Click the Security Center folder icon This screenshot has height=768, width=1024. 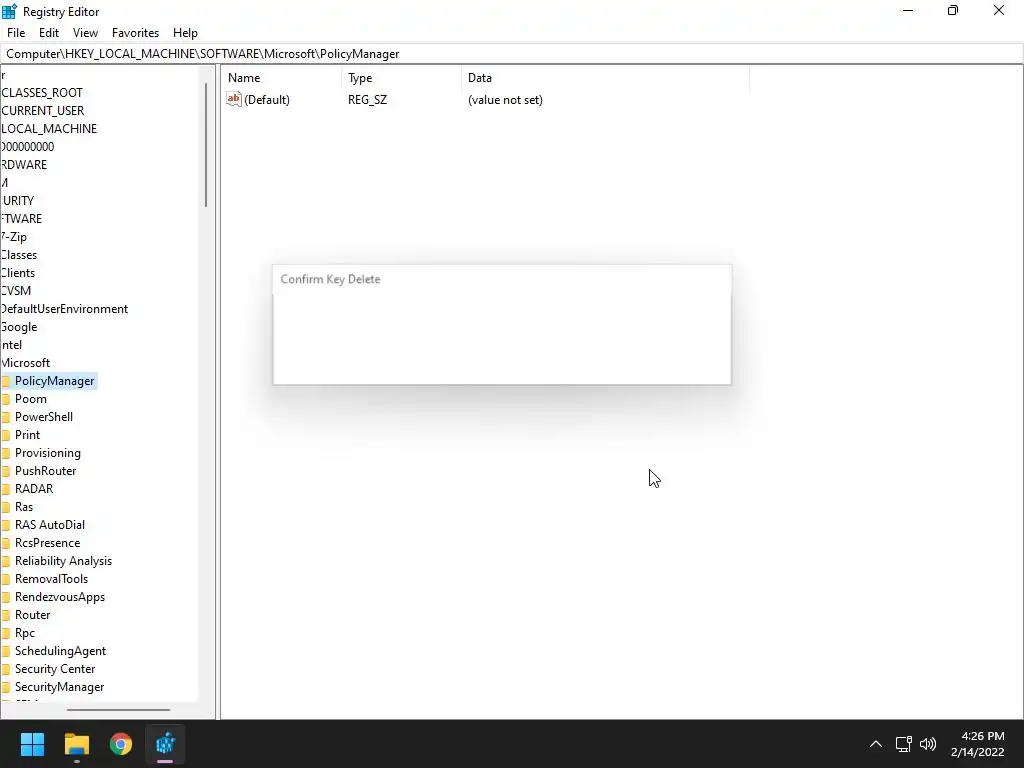pos(5,669)
